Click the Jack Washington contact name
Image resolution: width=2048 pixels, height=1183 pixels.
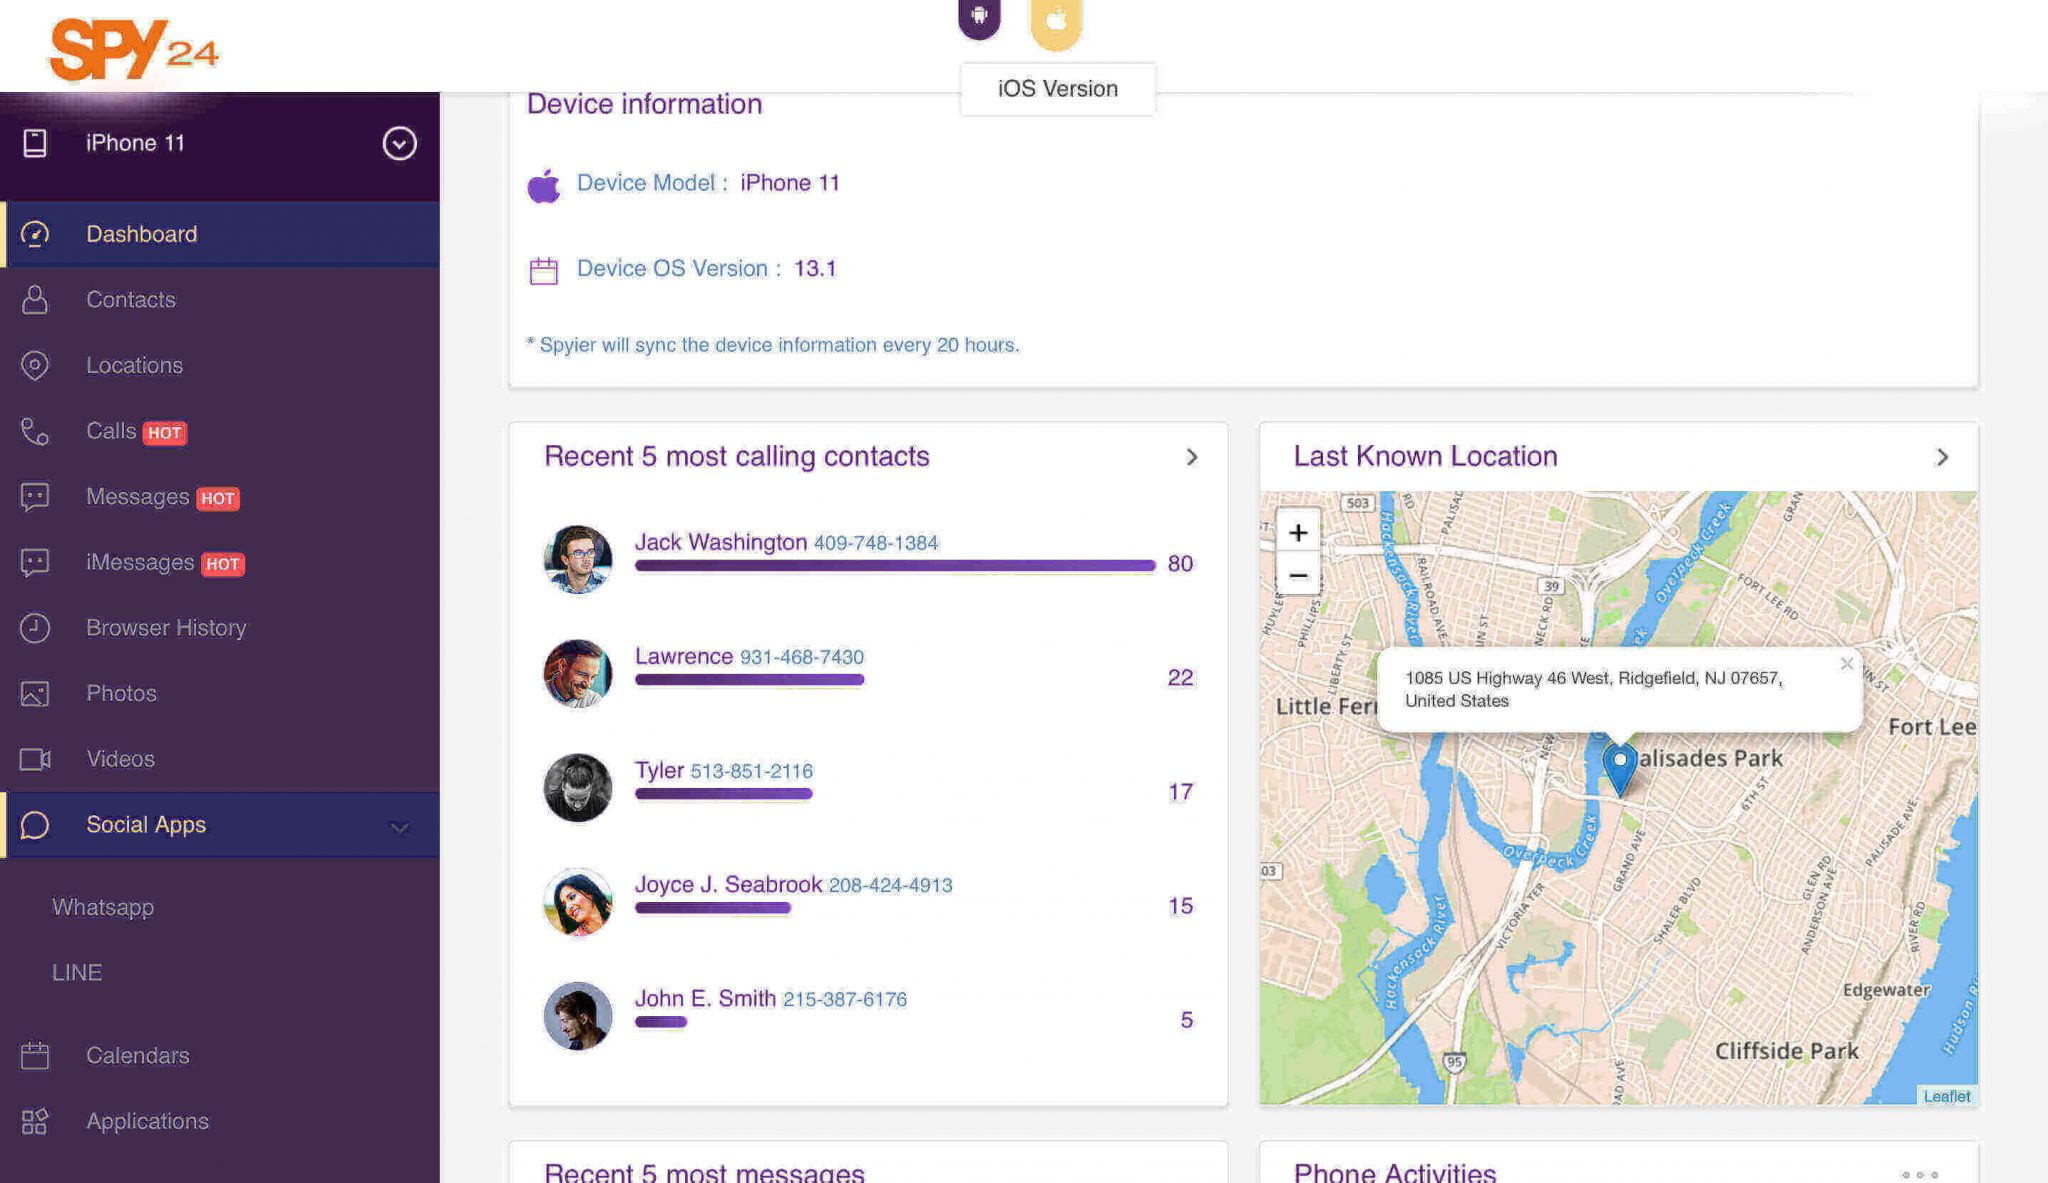click(x=720, y=542)
